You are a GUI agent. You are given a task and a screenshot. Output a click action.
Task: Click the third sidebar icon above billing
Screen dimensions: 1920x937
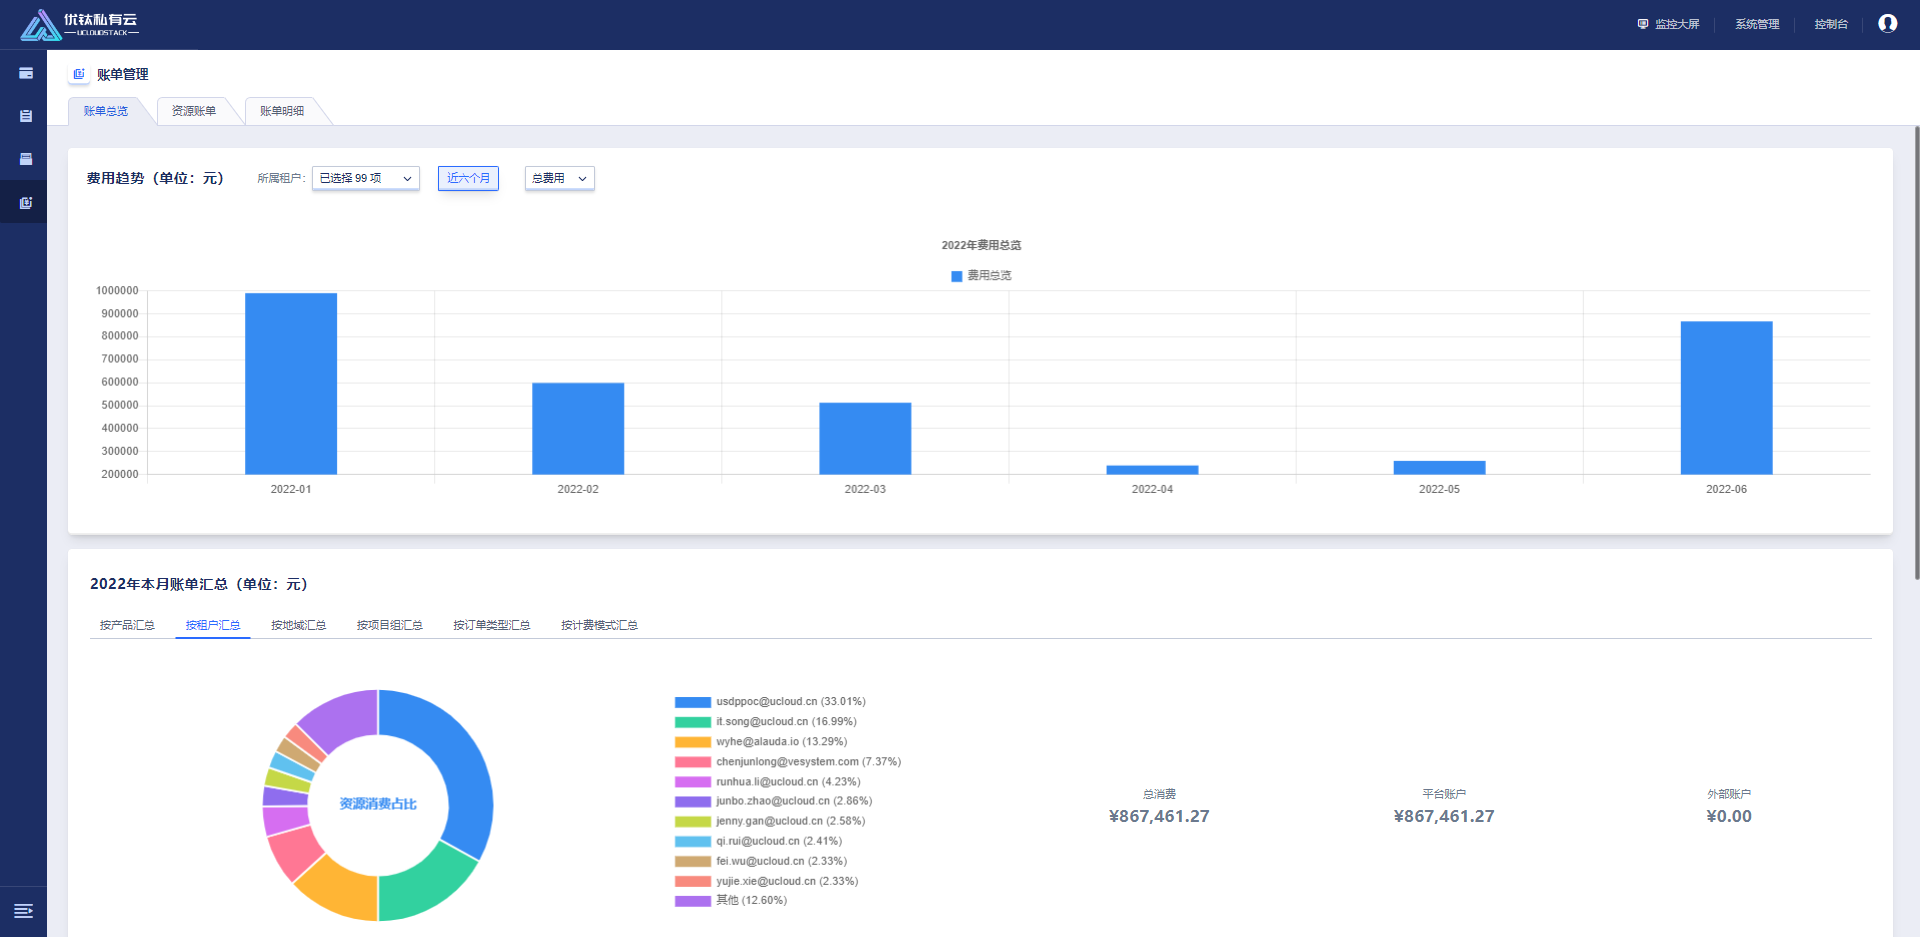point(26,159)
